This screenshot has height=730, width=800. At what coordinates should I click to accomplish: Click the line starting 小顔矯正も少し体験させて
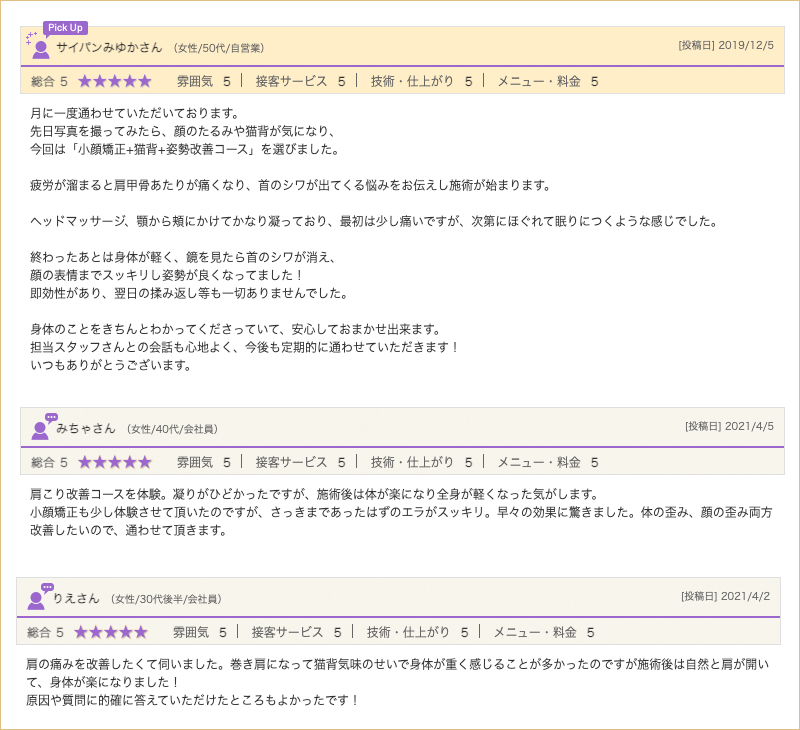401,512
